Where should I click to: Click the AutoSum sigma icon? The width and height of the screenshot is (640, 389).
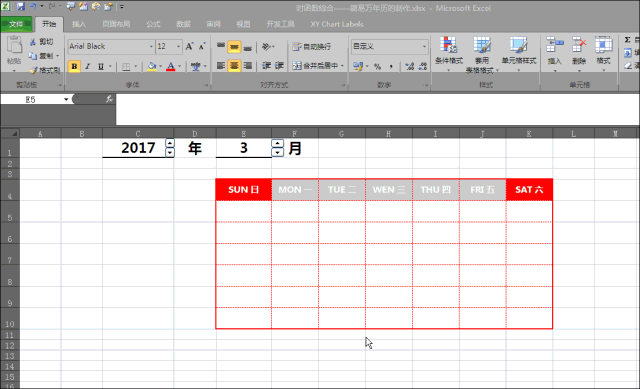628,40
